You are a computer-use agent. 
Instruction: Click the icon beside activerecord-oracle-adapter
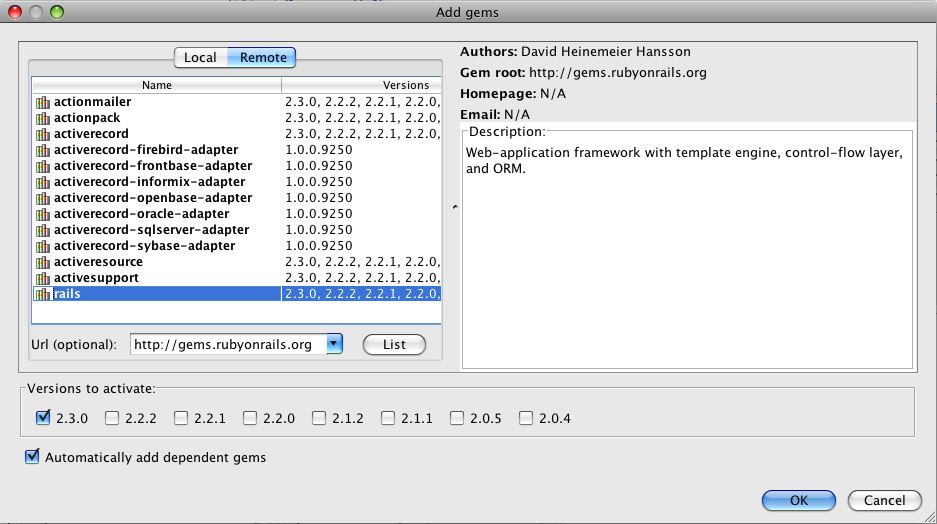pos(42,214)
